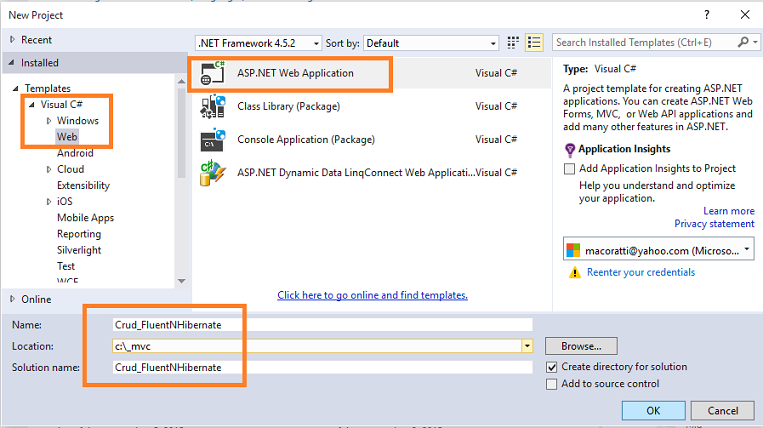The image size is (763, 428).
Task: Uncheck Create directory for solution
Action: pos(551,367)
